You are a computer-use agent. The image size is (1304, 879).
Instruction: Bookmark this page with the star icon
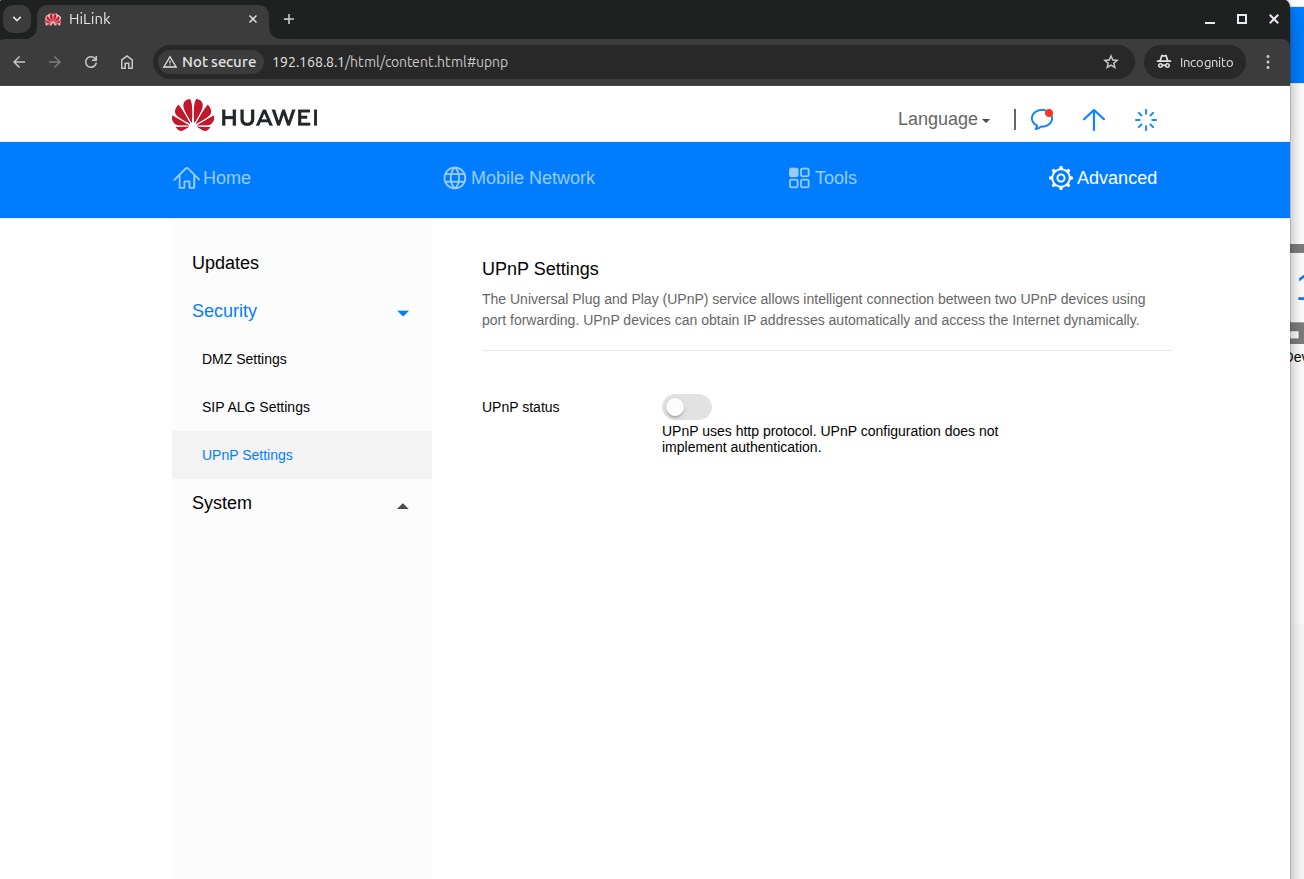(1111, 62)
